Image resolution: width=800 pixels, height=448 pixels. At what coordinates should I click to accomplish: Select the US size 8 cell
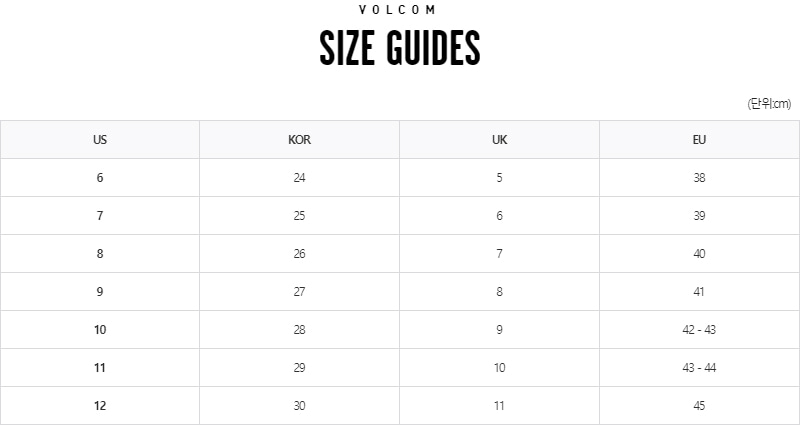[100, 254]
